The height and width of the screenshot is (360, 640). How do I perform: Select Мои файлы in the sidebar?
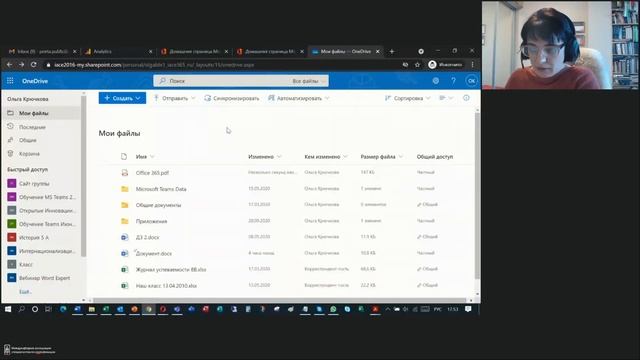click(41, 113)
